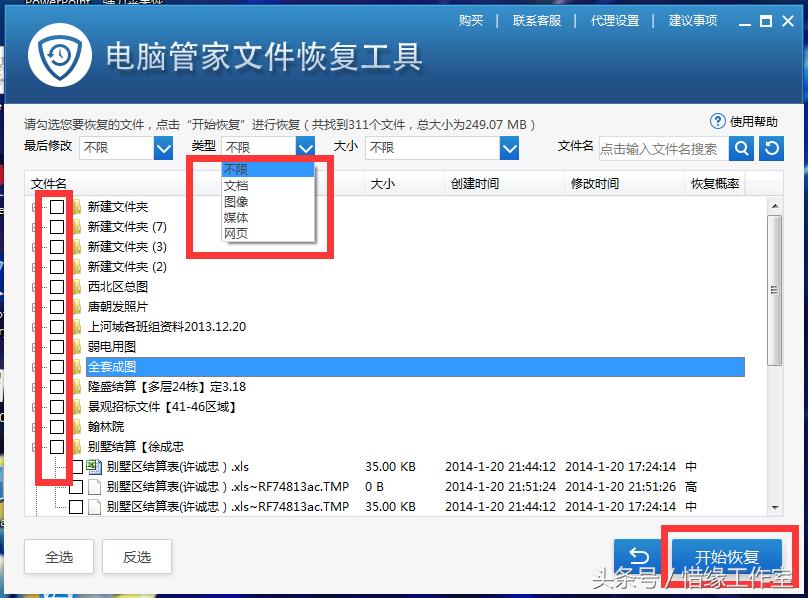The height and width of the screenshot is (598, 808).
Task: Check the checkbox for 新建文件夹
Action: point(56,206)
